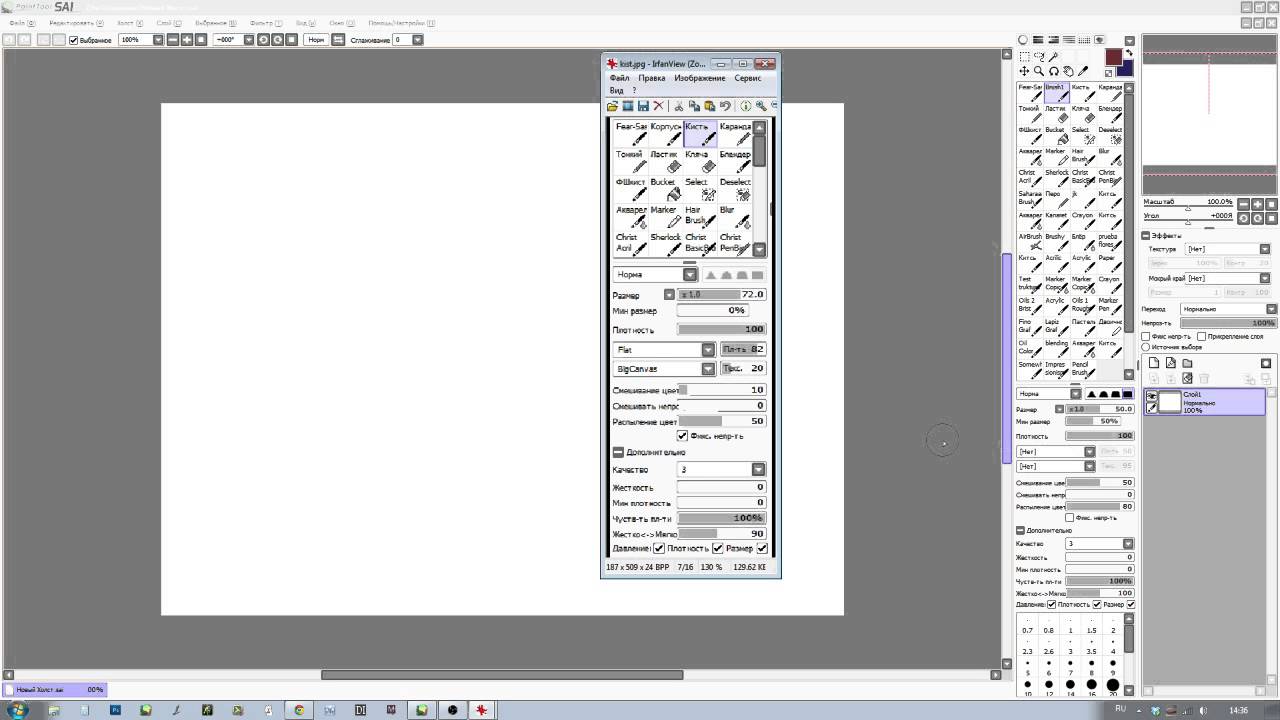Image resolution: width=1280 pixels, height=720 pixels.
Task: Click zoom out minus button next to Масштаб
Action: point(1243,204)
